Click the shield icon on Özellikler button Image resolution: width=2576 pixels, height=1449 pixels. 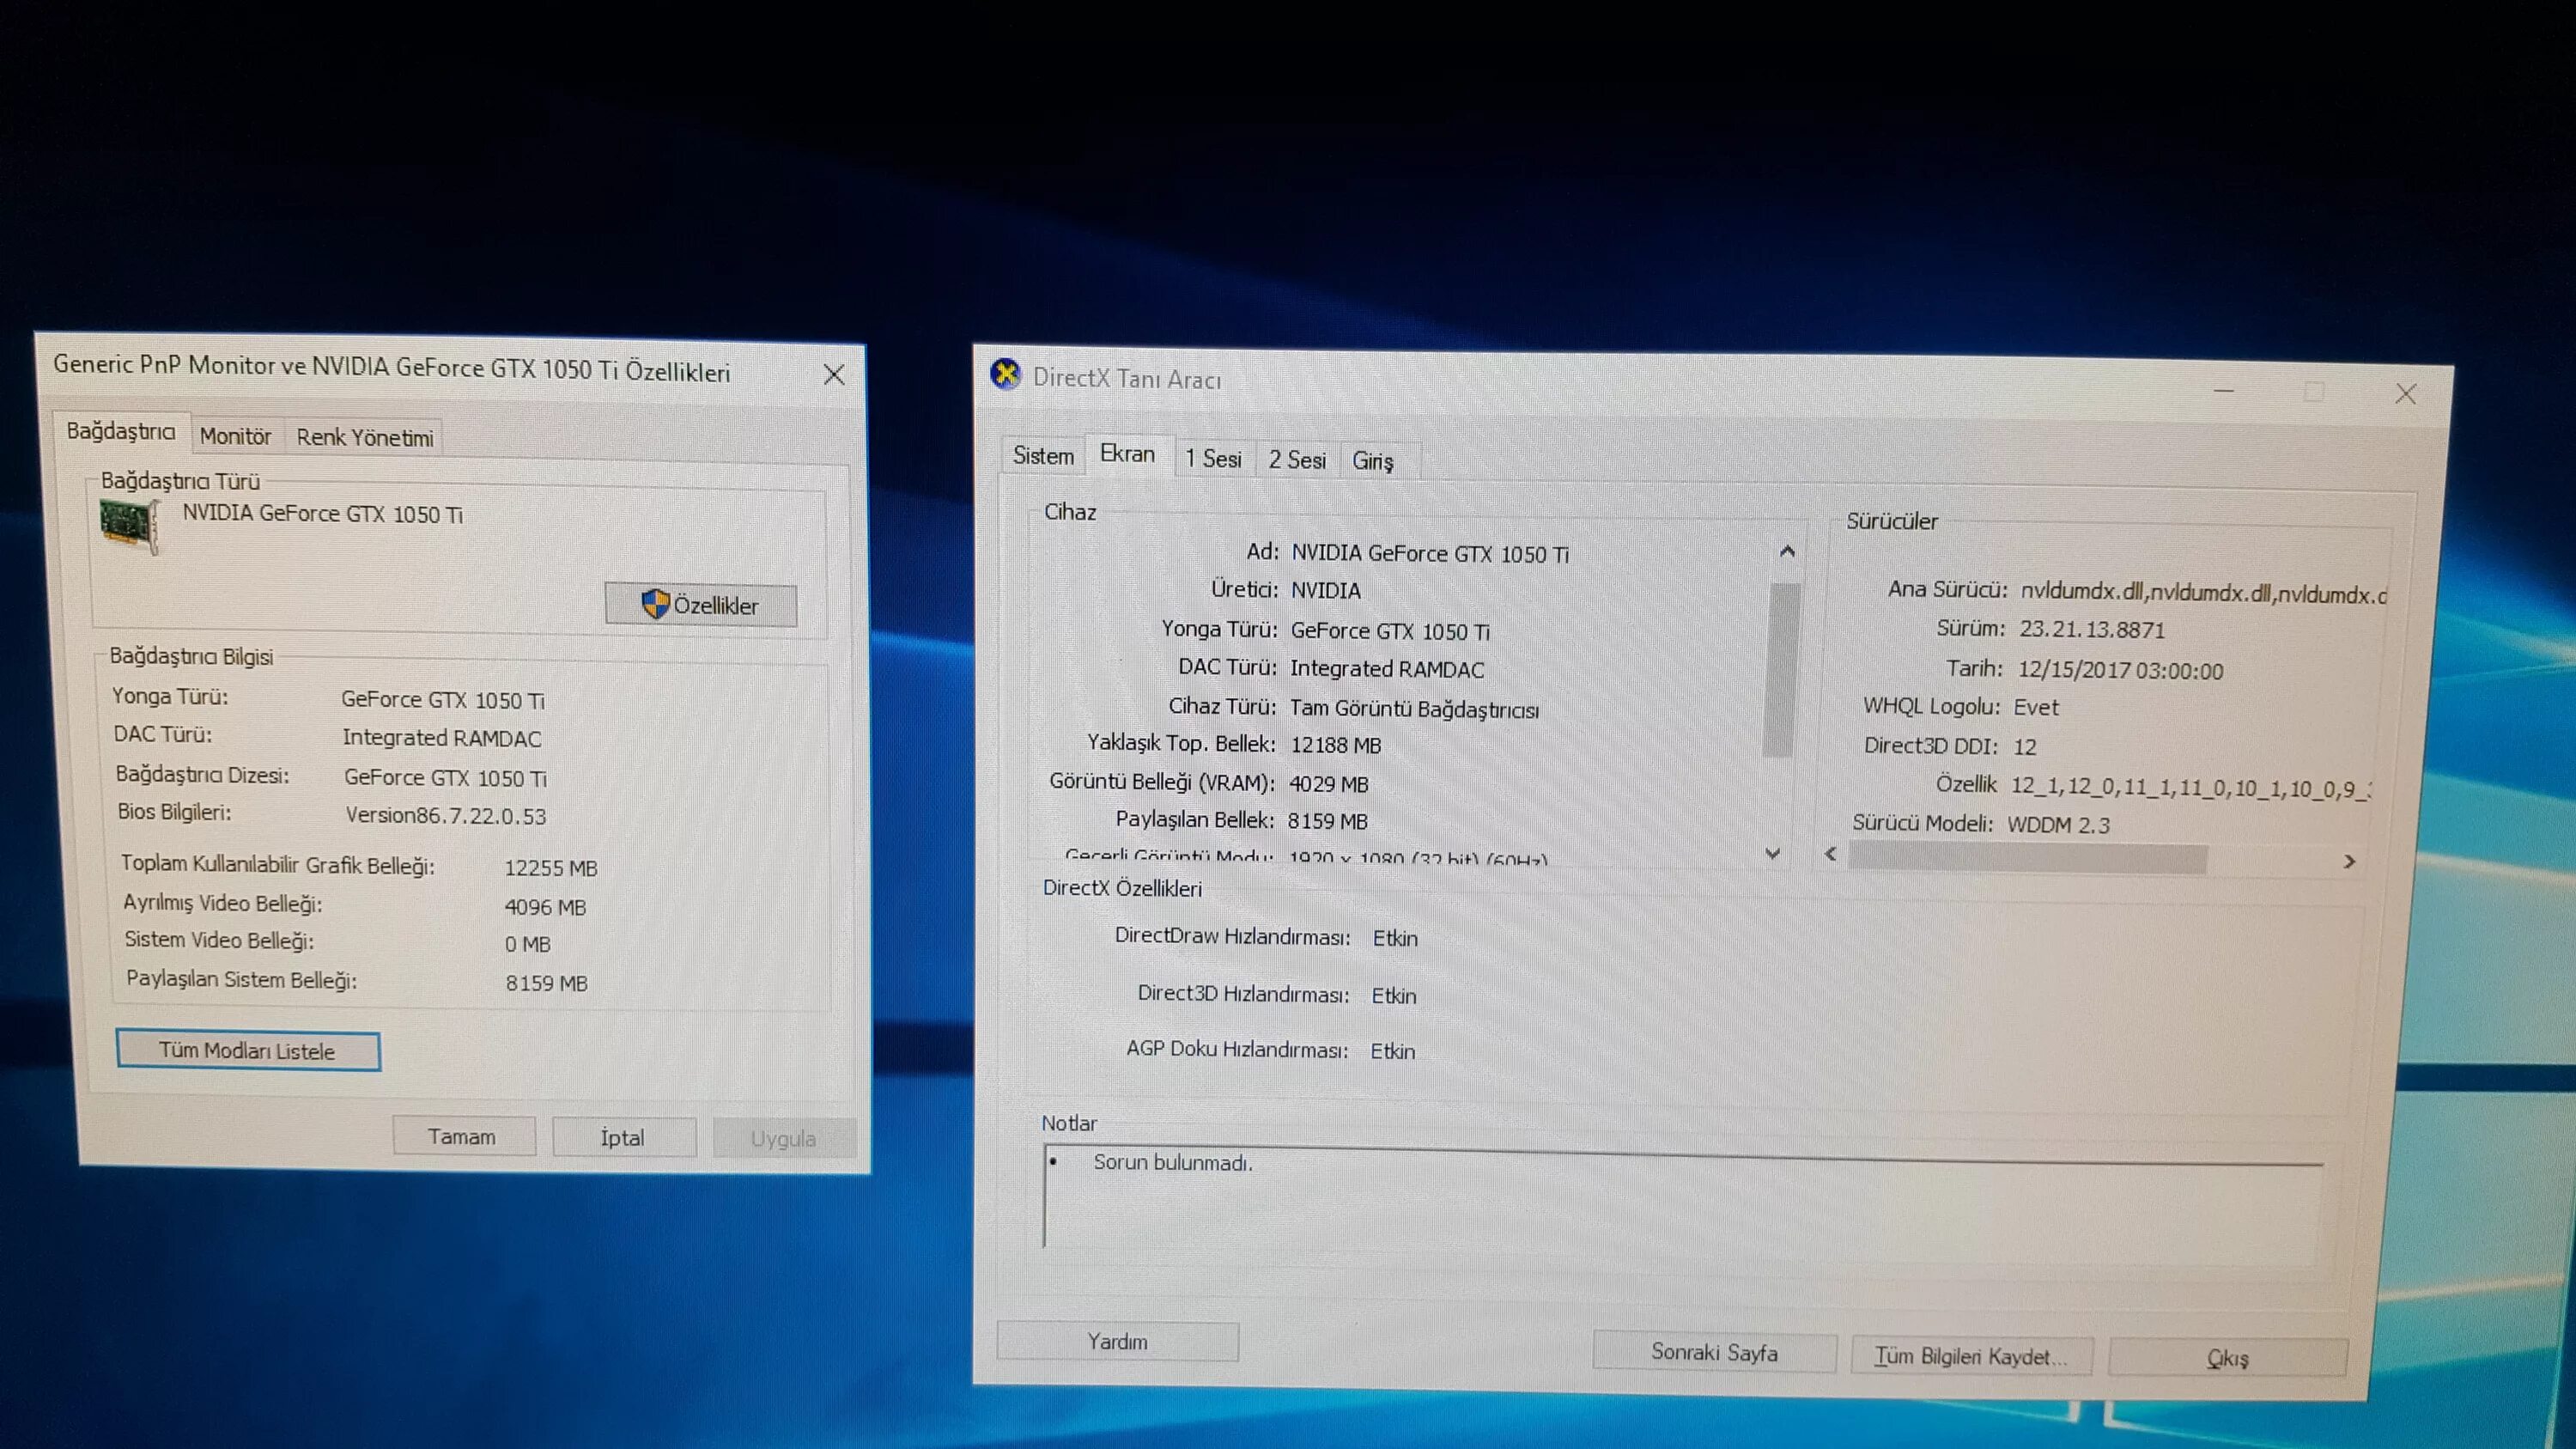coord(655,604)
